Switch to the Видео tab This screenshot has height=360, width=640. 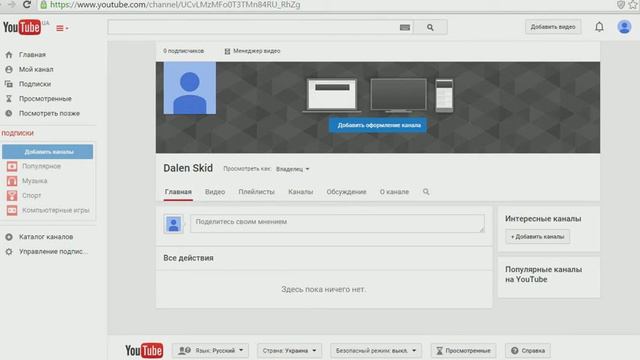215,192
